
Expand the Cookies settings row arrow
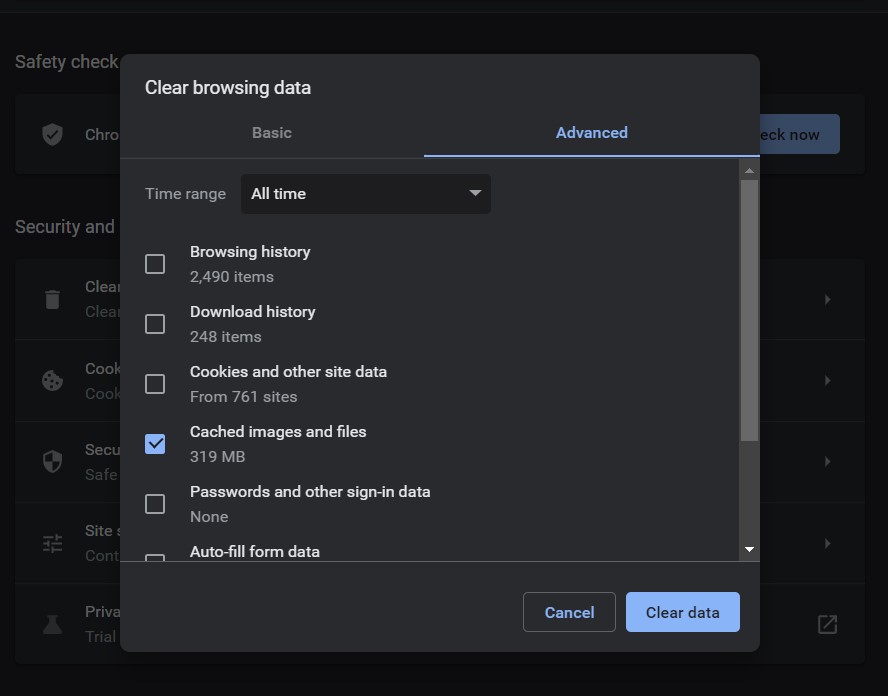click(827, 380)
